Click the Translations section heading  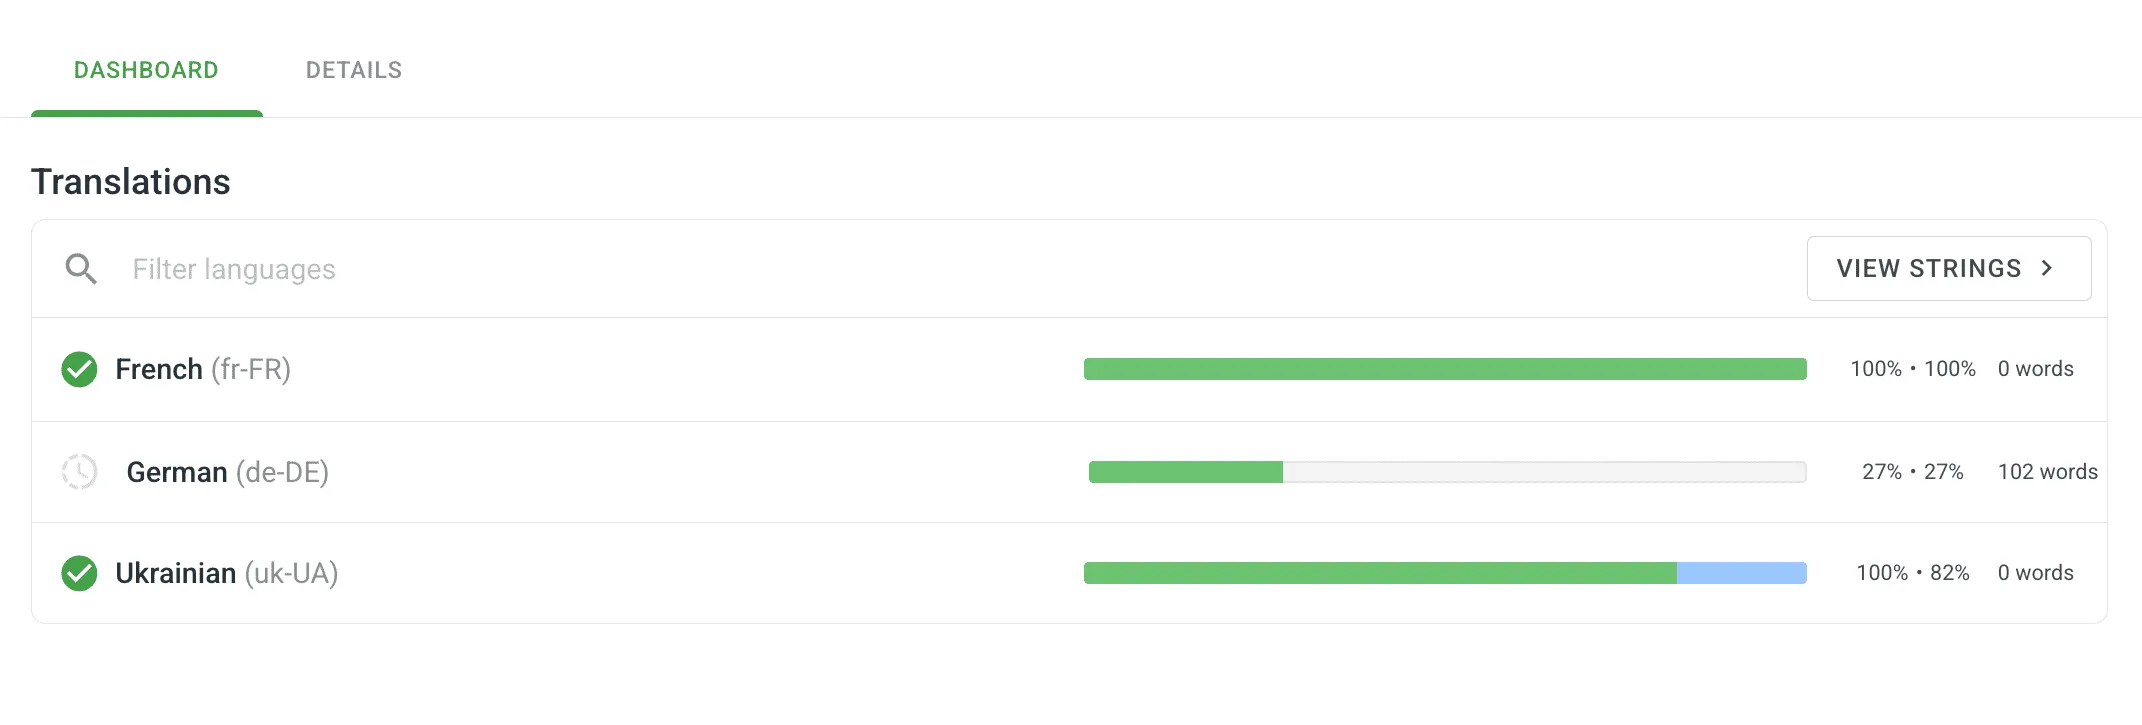(x=131, y=182)
